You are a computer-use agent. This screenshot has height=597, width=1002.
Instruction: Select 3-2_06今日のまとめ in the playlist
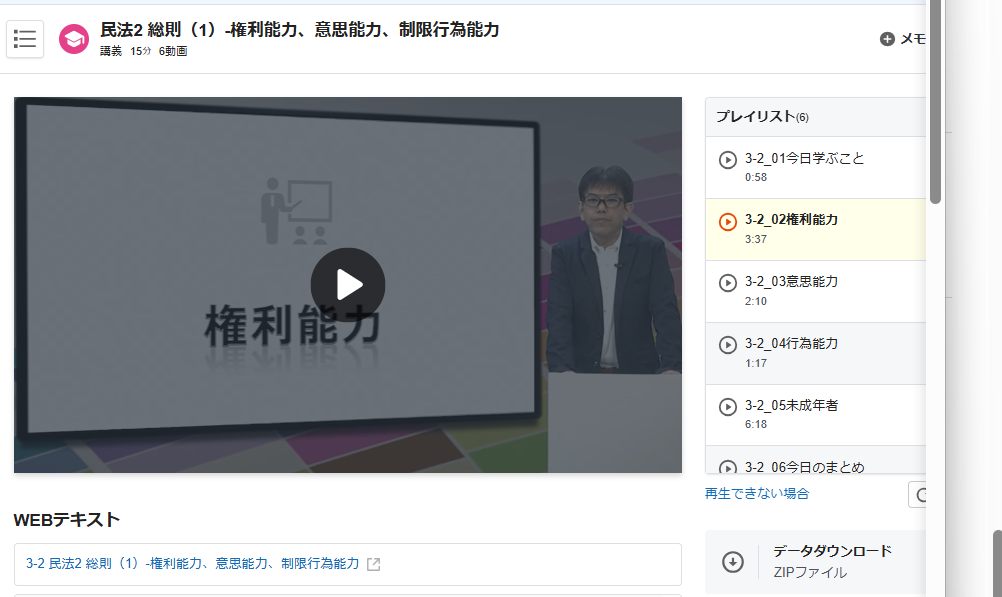click(804, 466)
